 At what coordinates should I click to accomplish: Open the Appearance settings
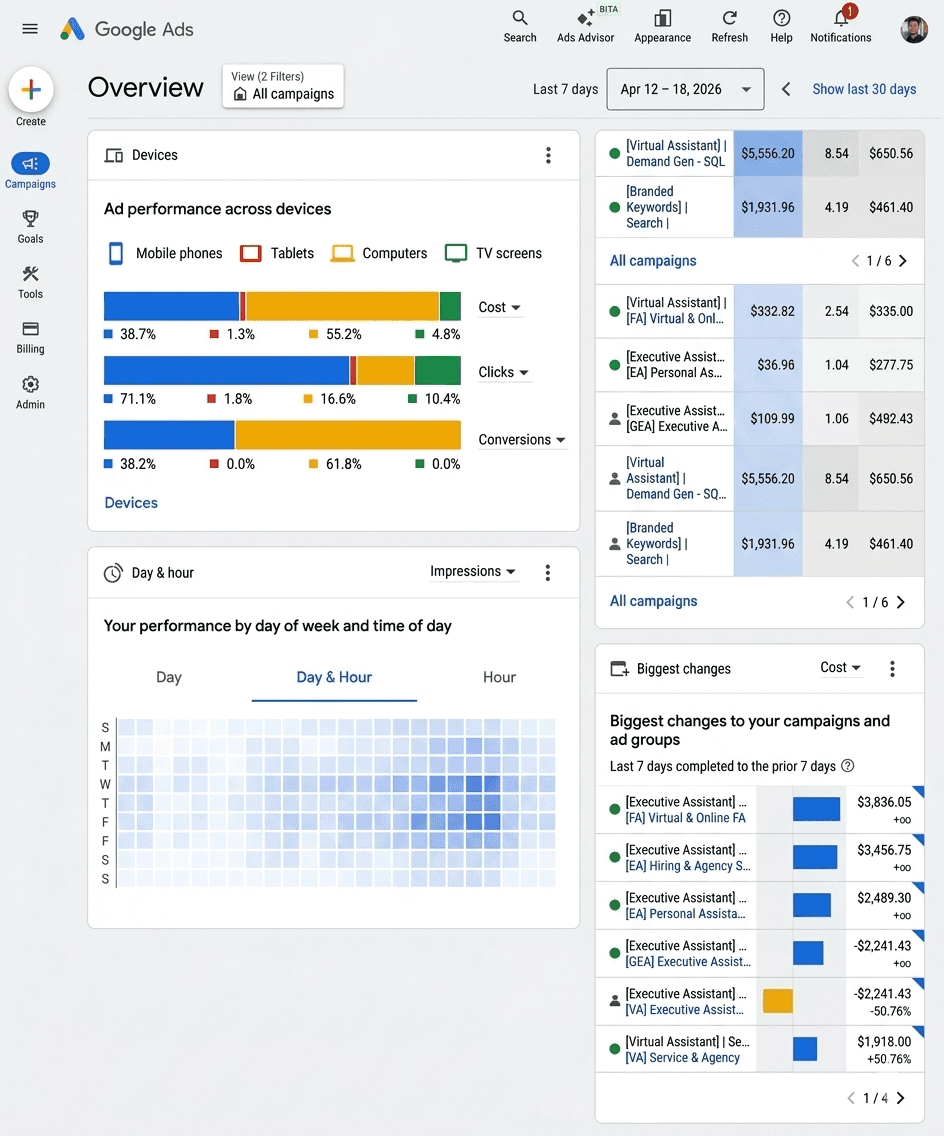(x=662, y=26)
